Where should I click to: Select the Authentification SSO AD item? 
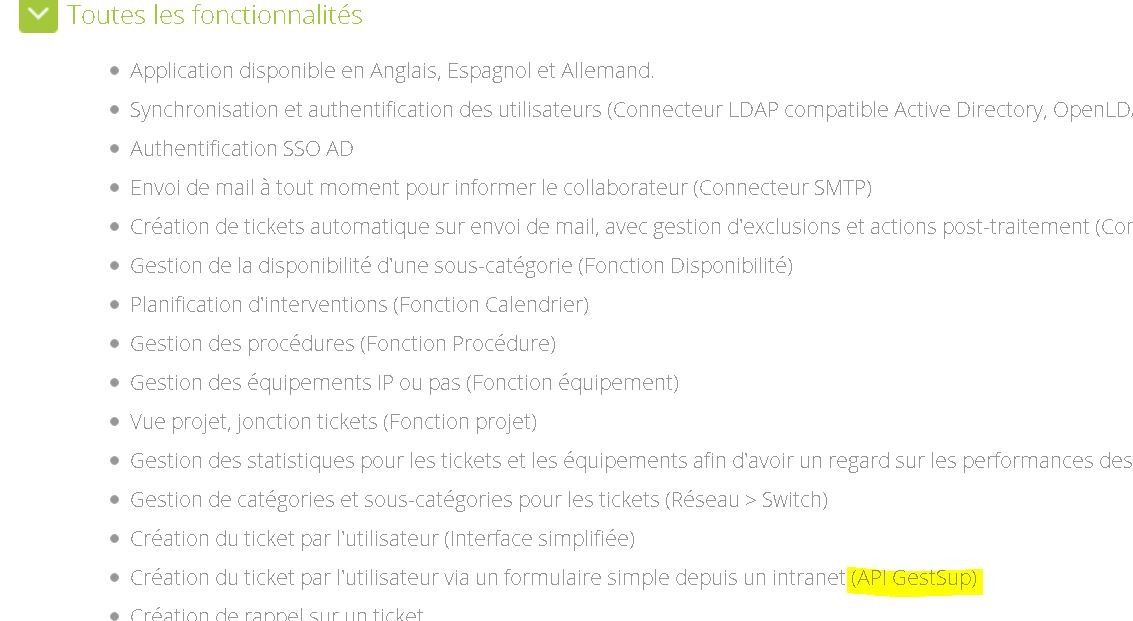pos(241,149)
